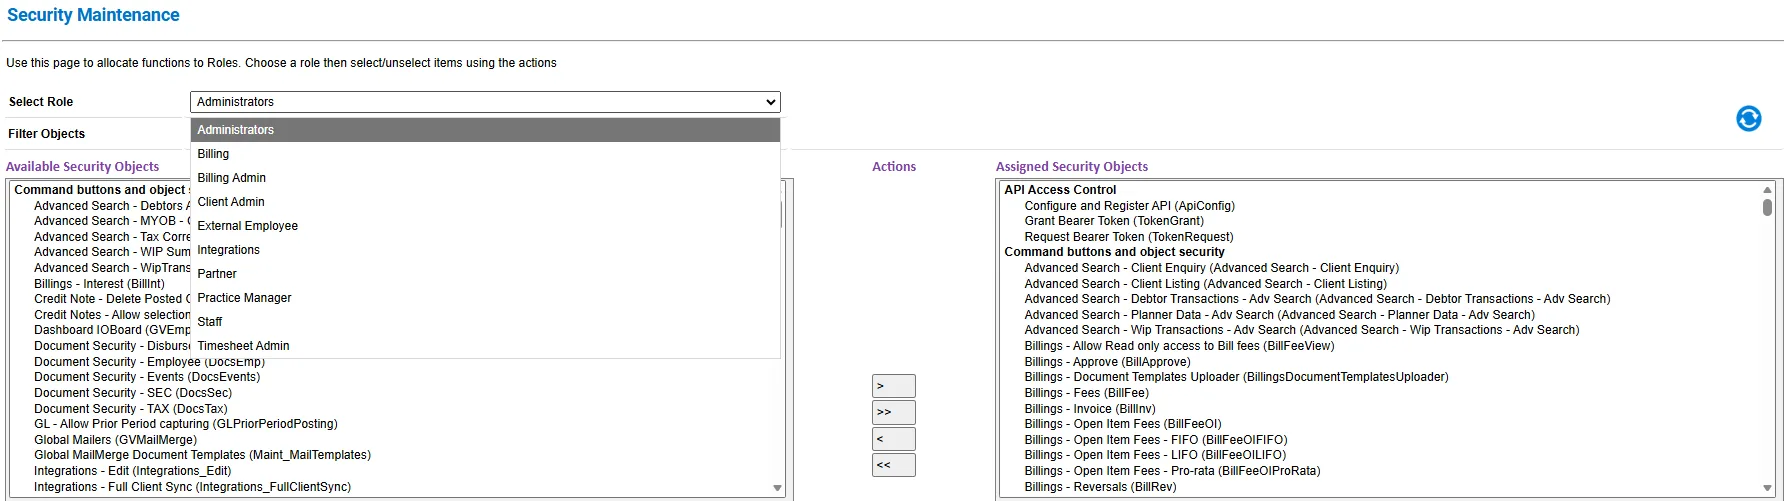Screen dimensions: 1784x501
Task: Click the double right arrow assign-all button
Action: [x=893, y=412]
